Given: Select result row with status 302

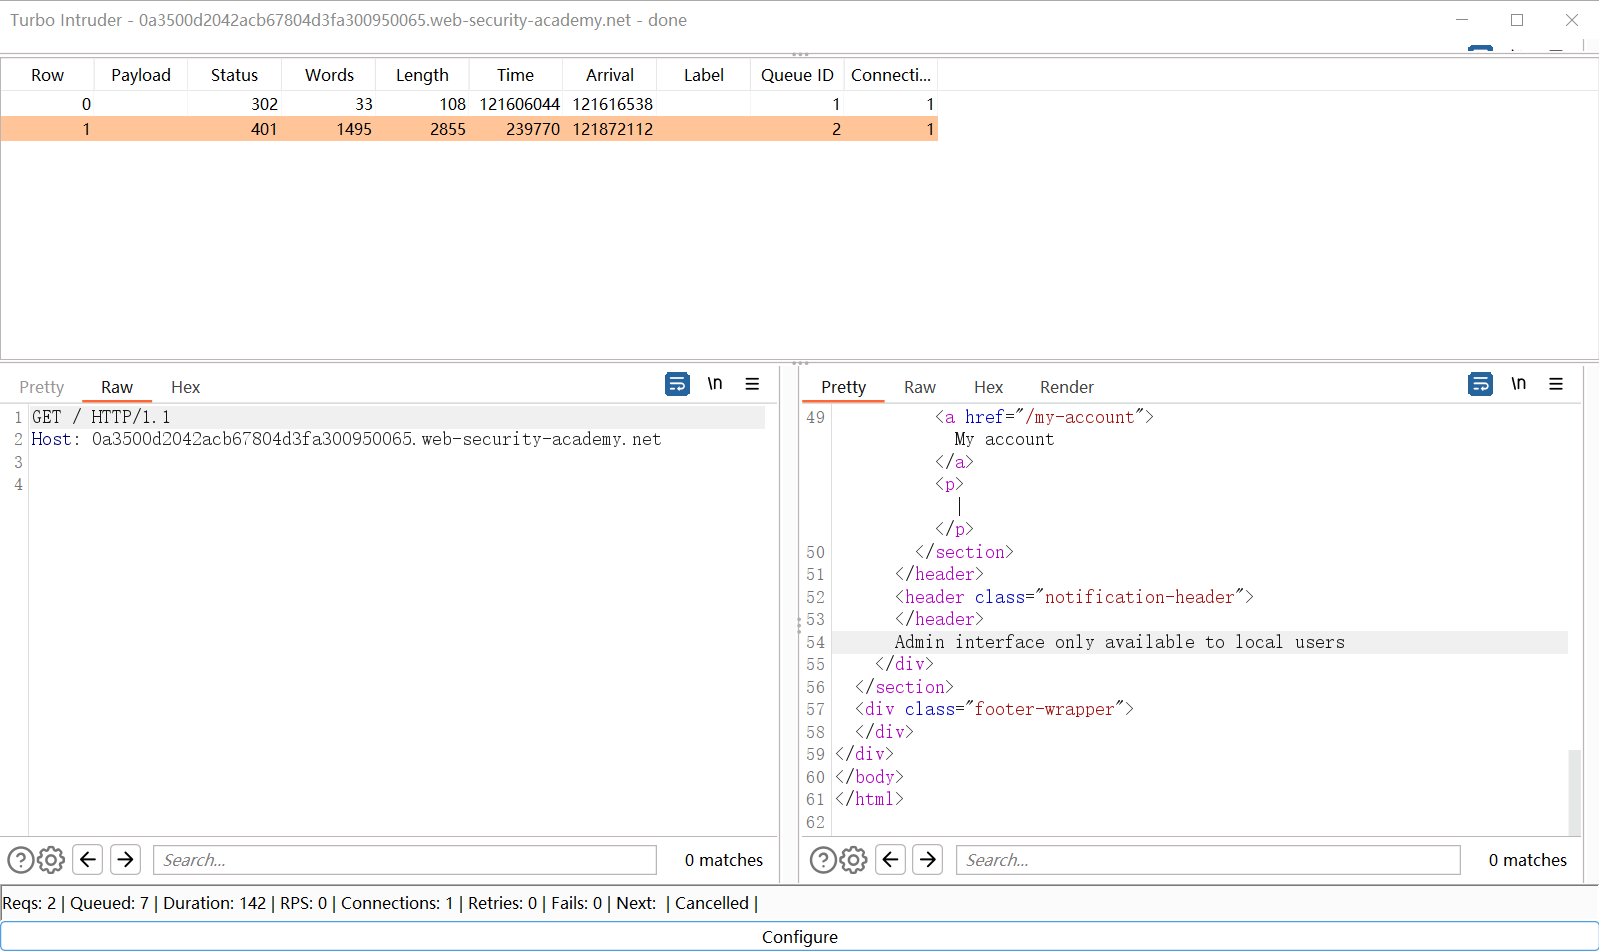Looking at the screenshot, I should (264, 104).
